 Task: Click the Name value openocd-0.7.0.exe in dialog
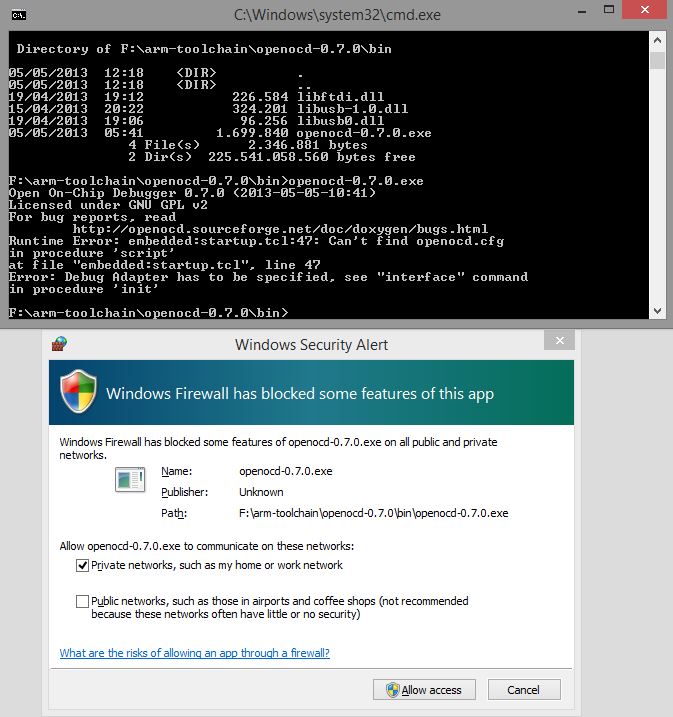click(286, 471)
